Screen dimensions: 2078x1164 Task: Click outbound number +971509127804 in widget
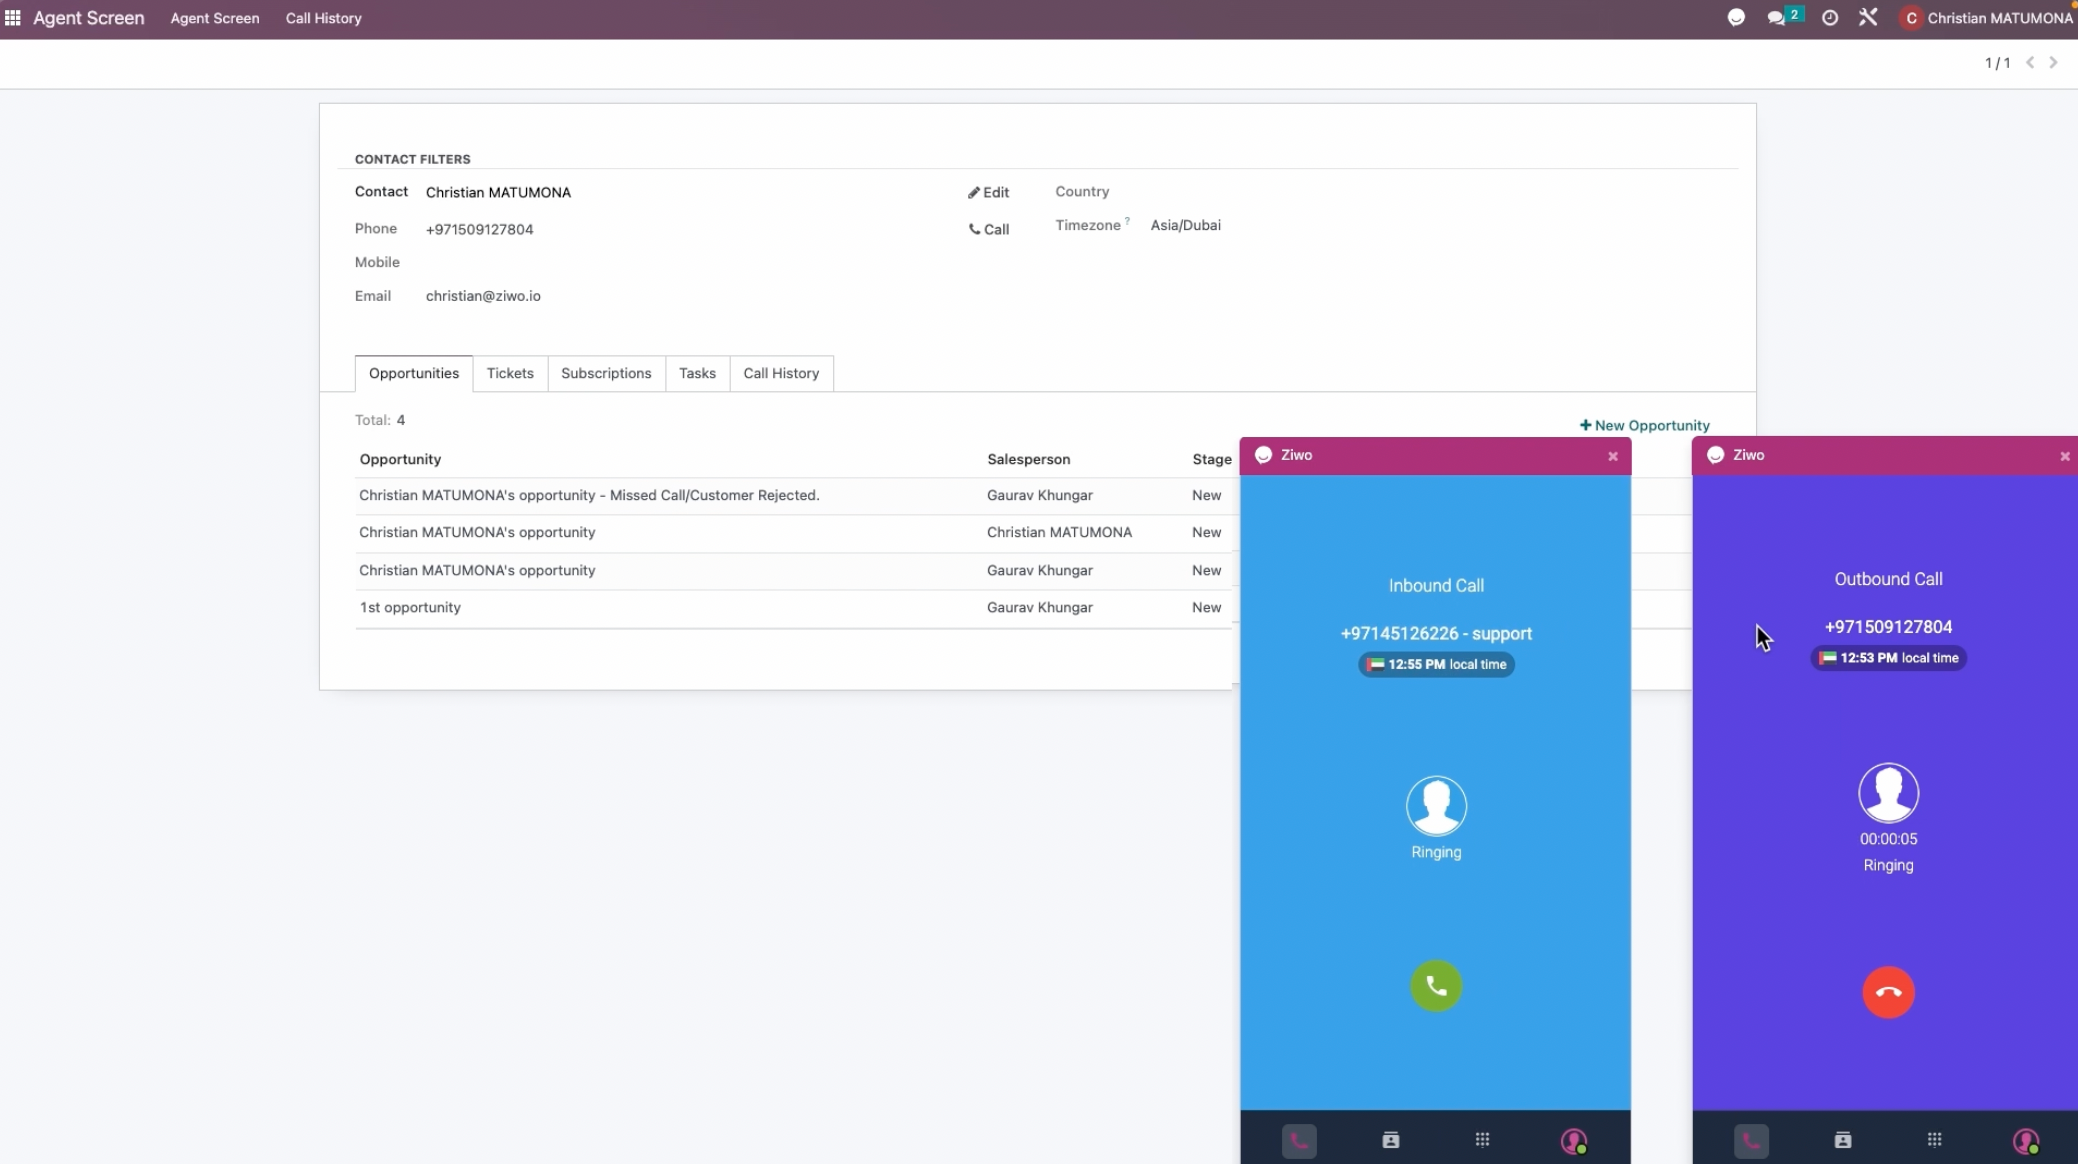point(1888,627)
